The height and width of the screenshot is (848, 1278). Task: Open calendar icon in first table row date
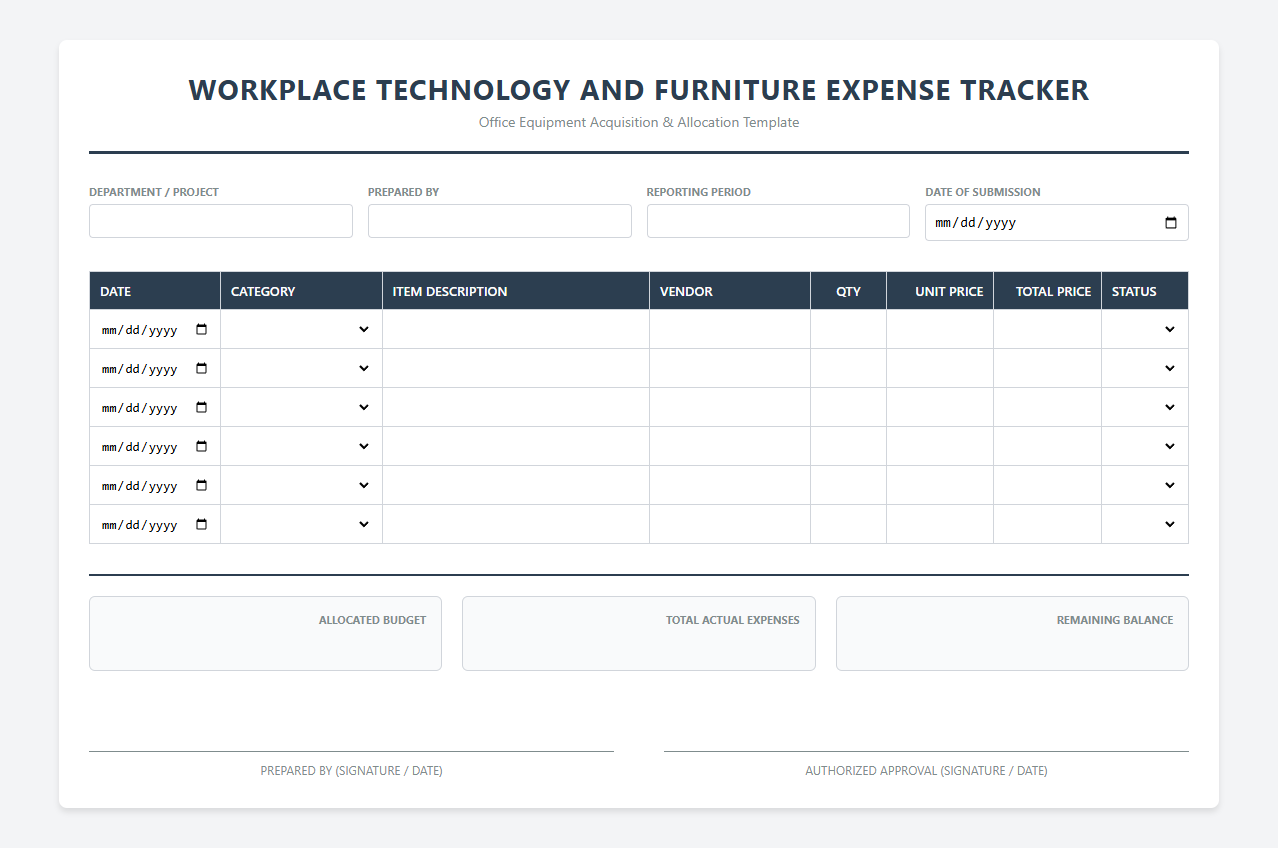point(201,329)
